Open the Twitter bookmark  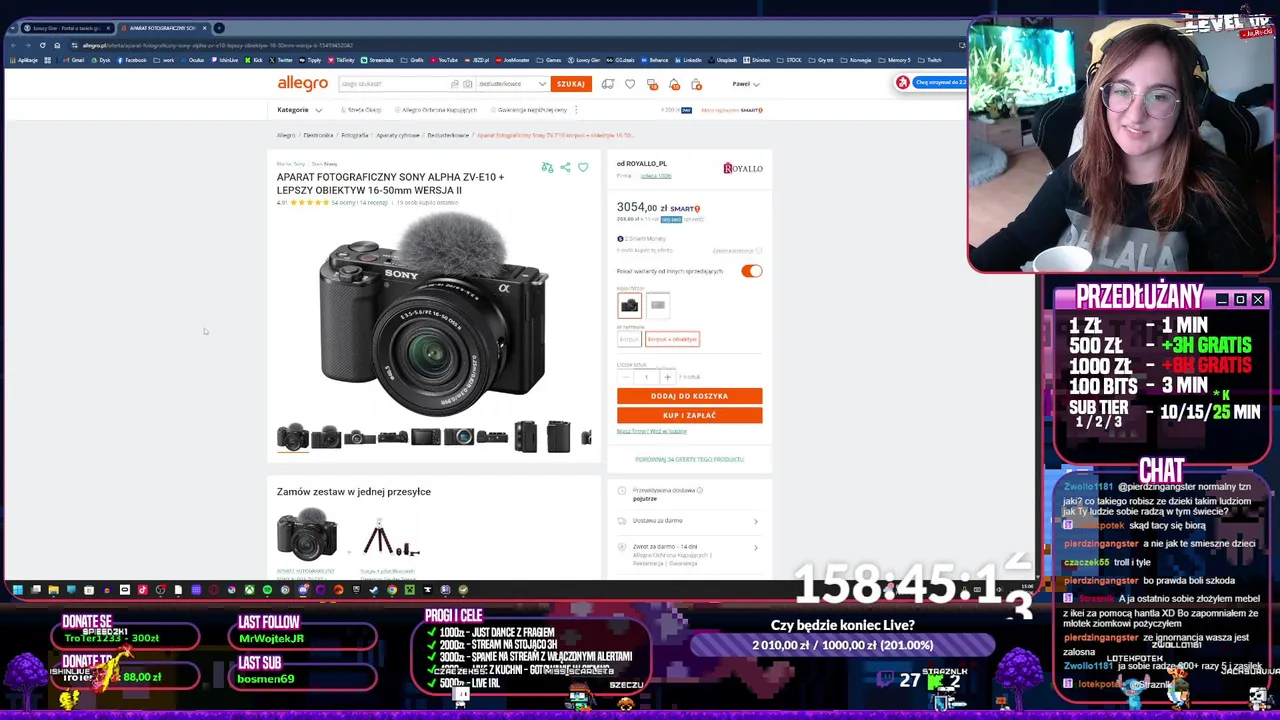click(x=281, y=60)
